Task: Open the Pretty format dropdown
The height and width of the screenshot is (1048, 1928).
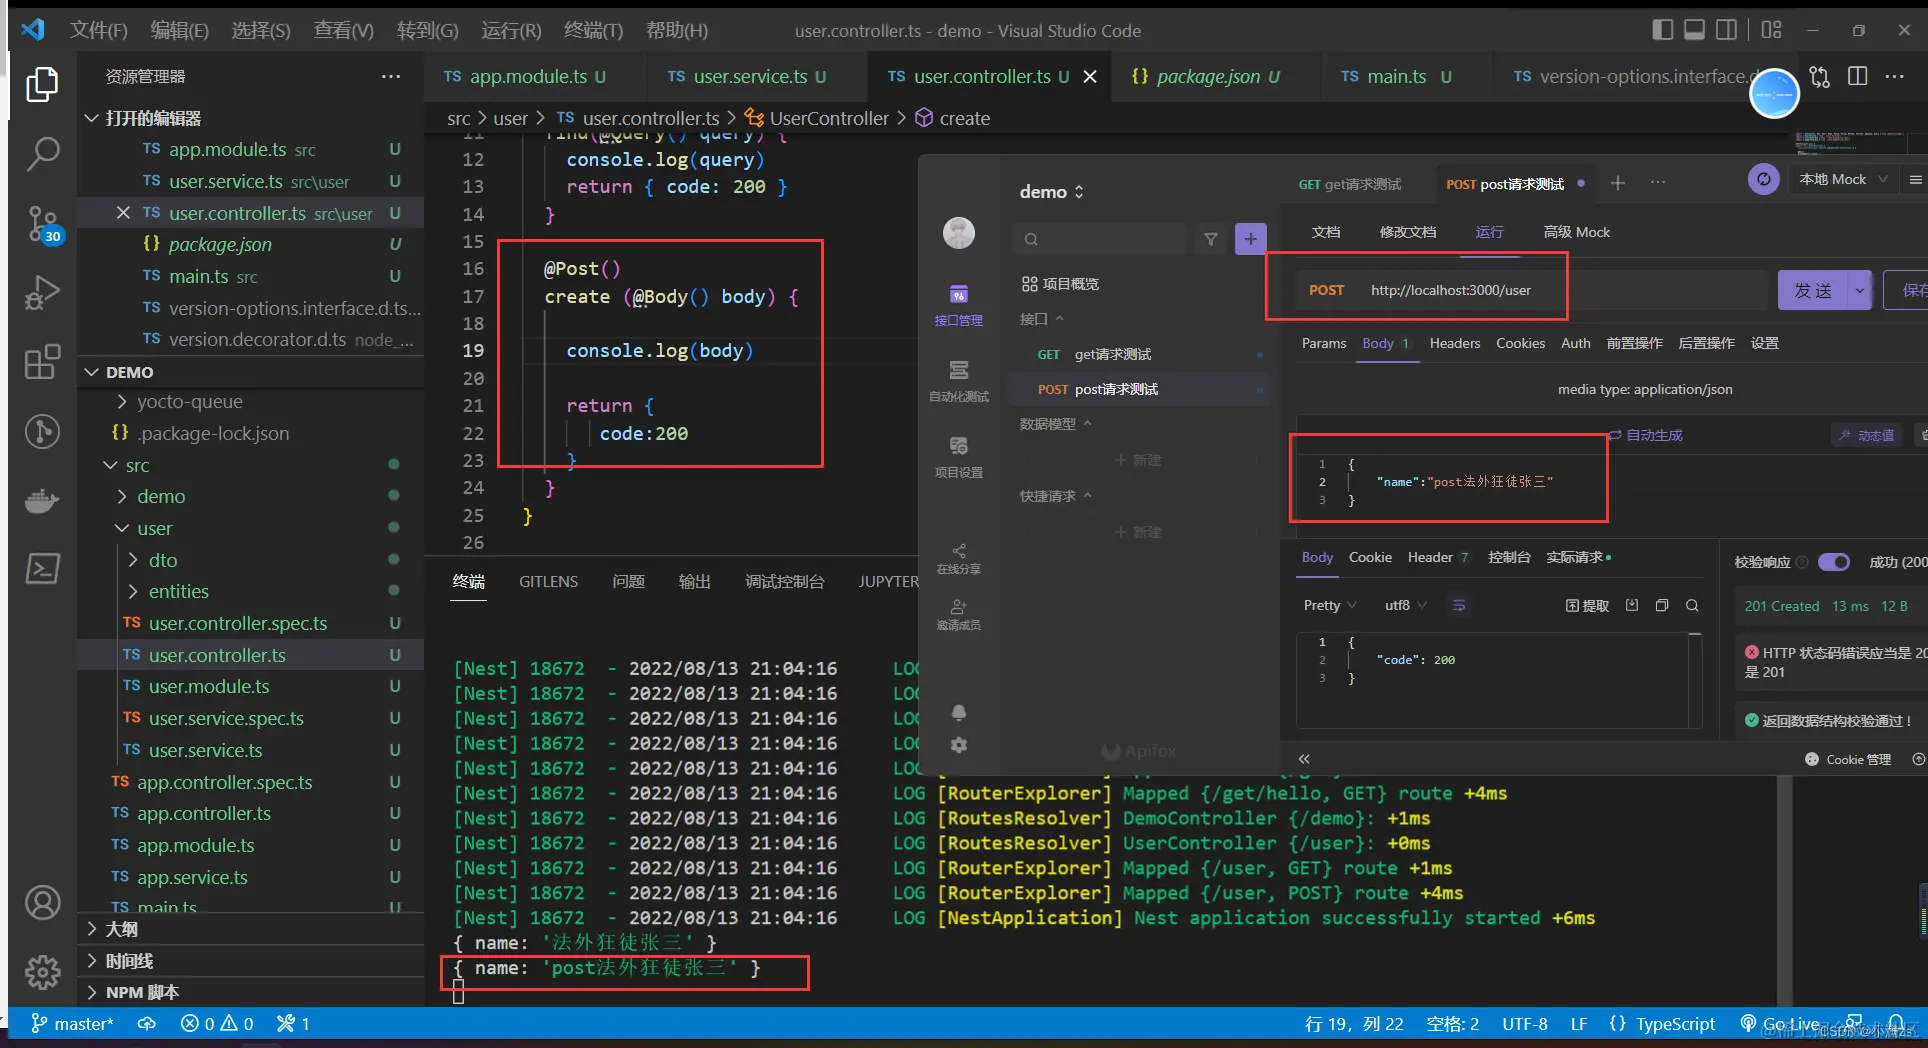Action: (x=1330, y=605)
